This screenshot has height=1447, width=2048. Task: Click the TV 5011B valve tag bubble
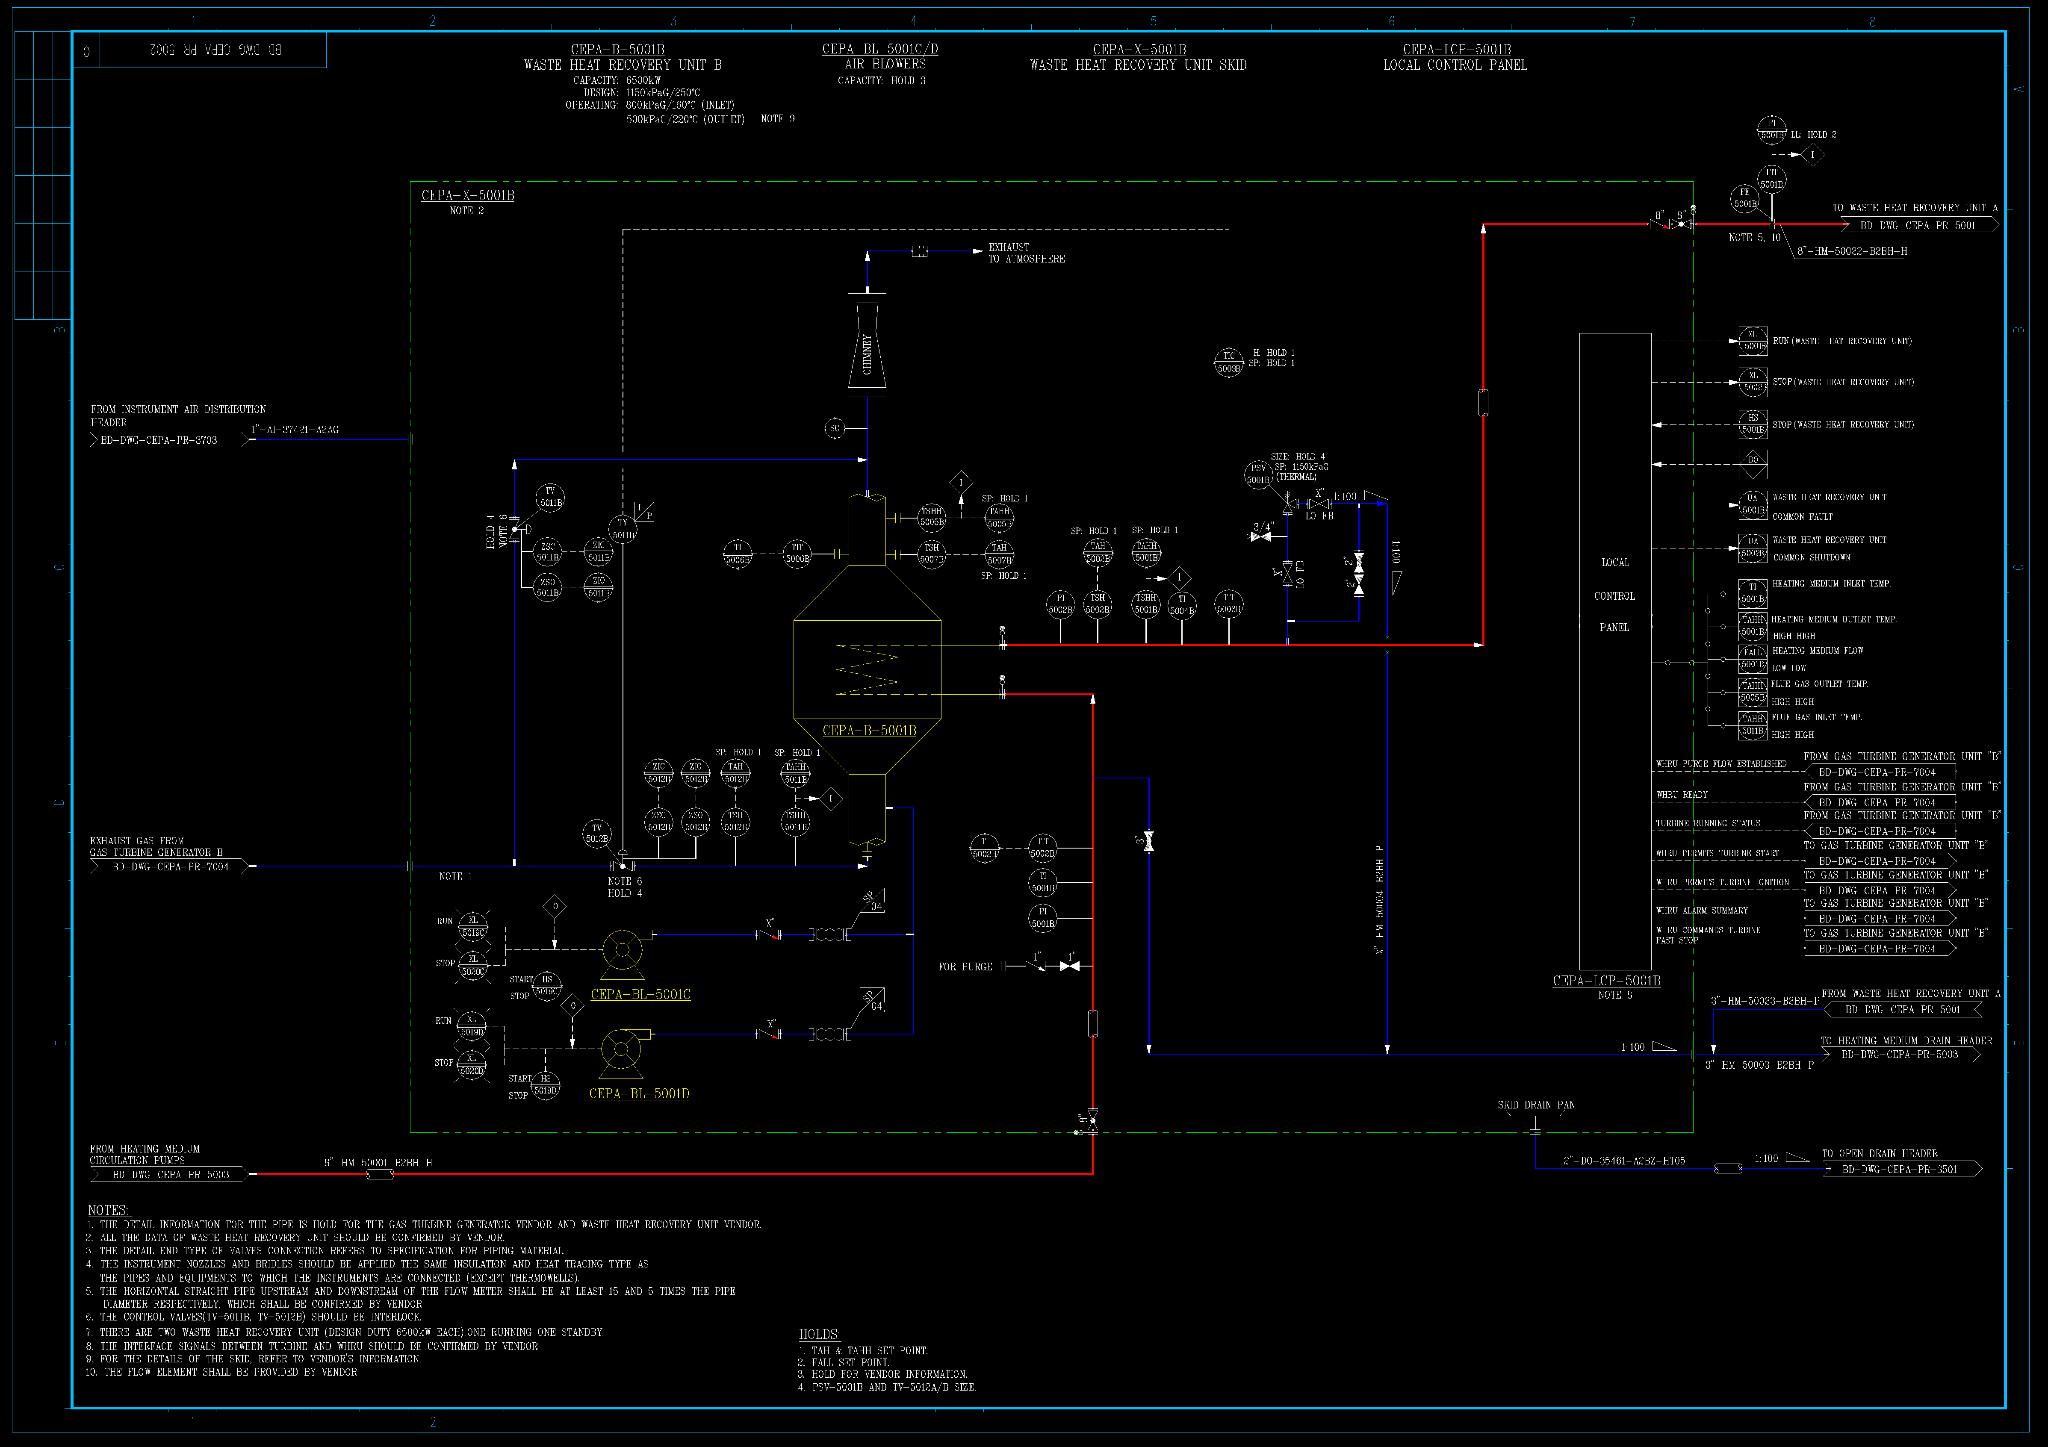[x=549, y=497]
